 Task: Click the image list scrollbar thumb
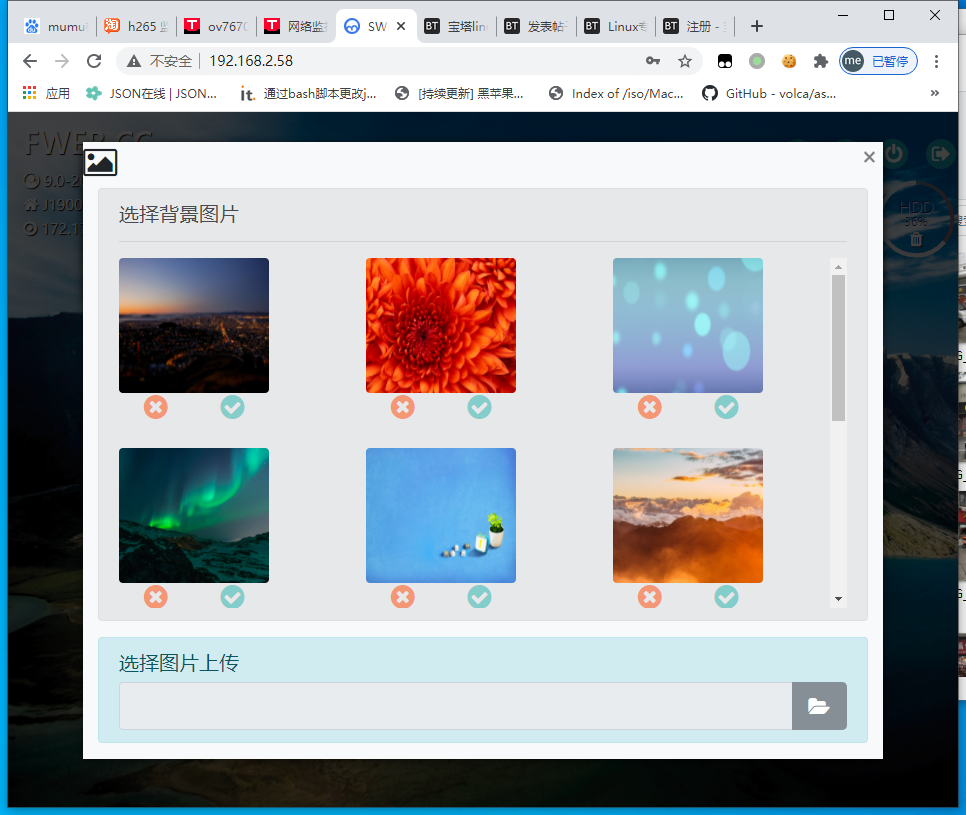coord(838,348)
